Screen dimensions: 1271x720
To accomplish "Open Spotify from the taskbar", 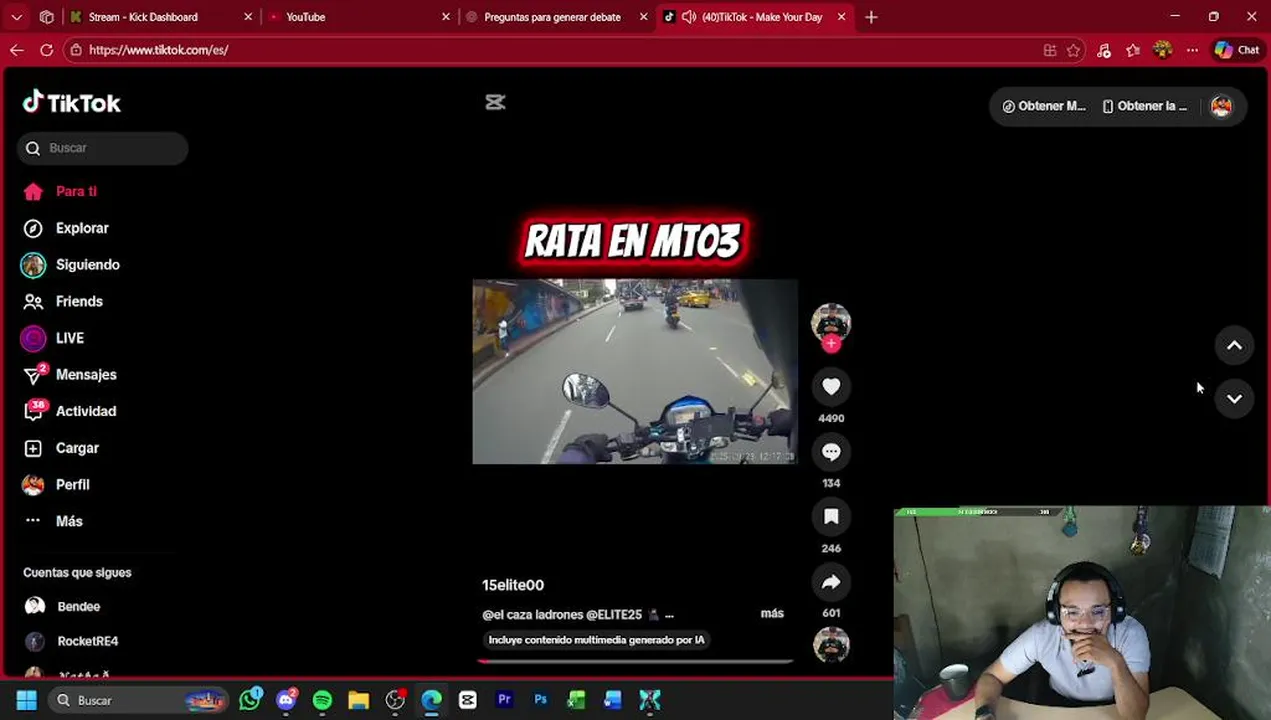I will [x=322, y=700].
